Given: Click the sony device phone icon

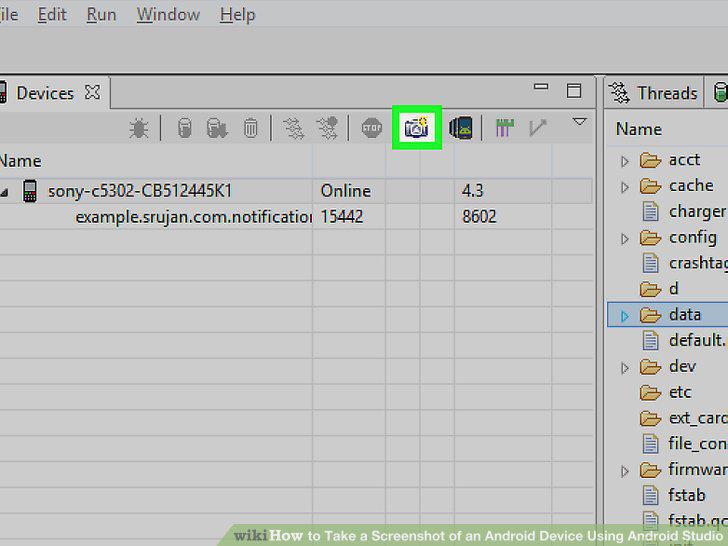Looking at the screenshot, I should [30, 191].
